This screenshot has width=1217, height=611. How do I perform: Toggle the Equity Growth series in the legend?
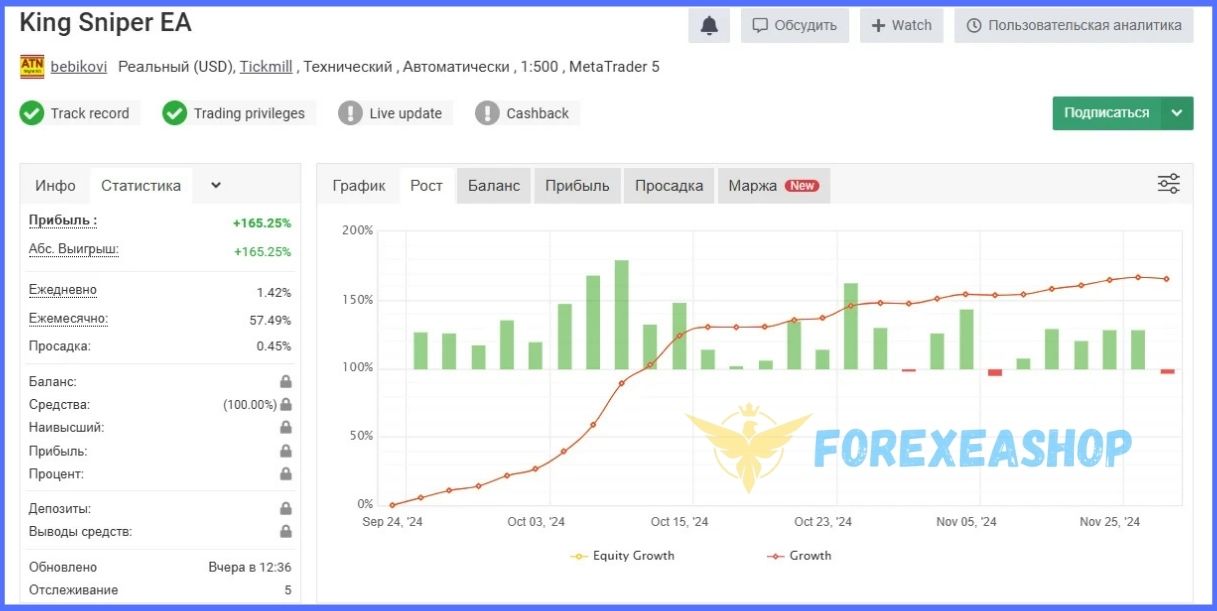[623, 556]
